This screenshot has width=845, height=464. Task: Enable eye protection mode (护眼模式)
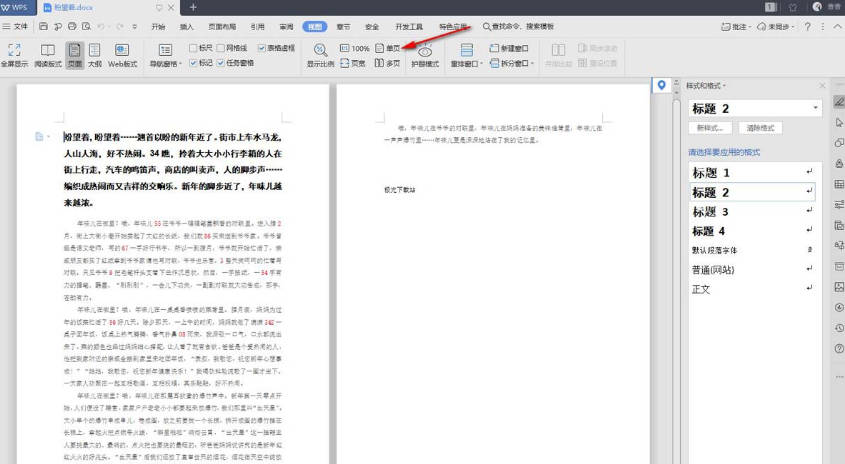(425, 55)
